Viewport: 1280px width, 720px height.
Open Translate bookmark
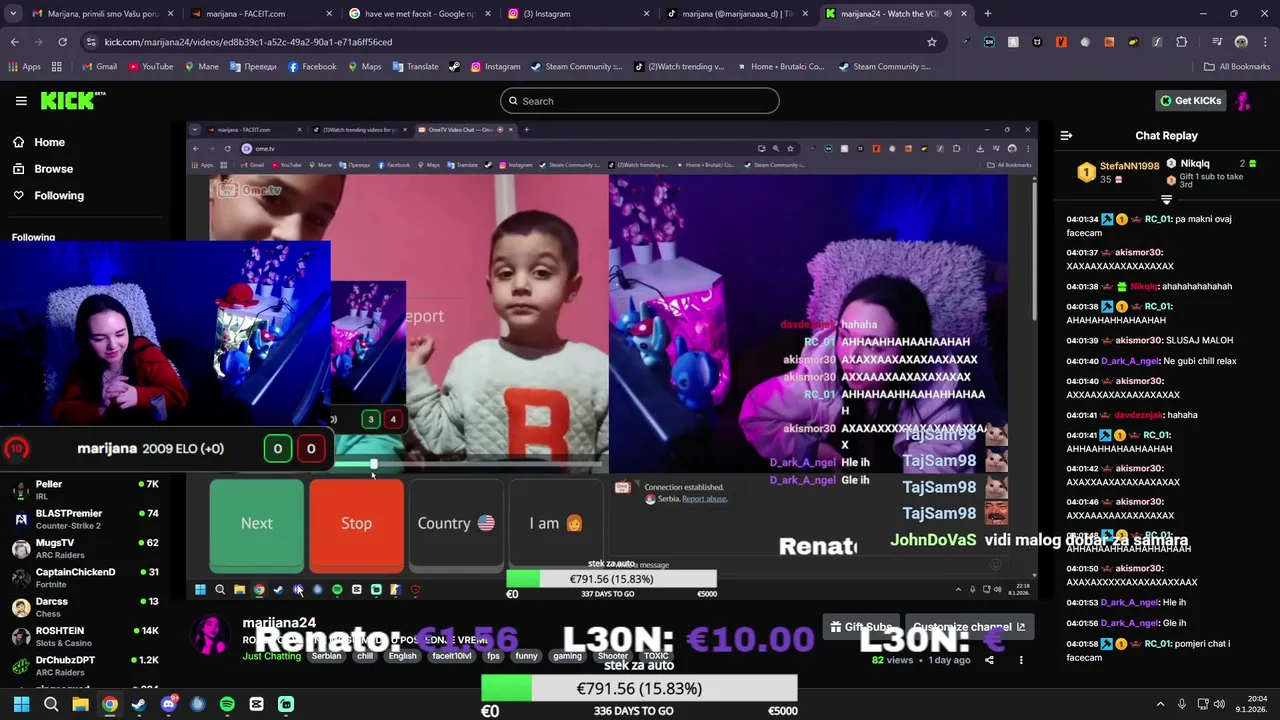tap(415, 67)
